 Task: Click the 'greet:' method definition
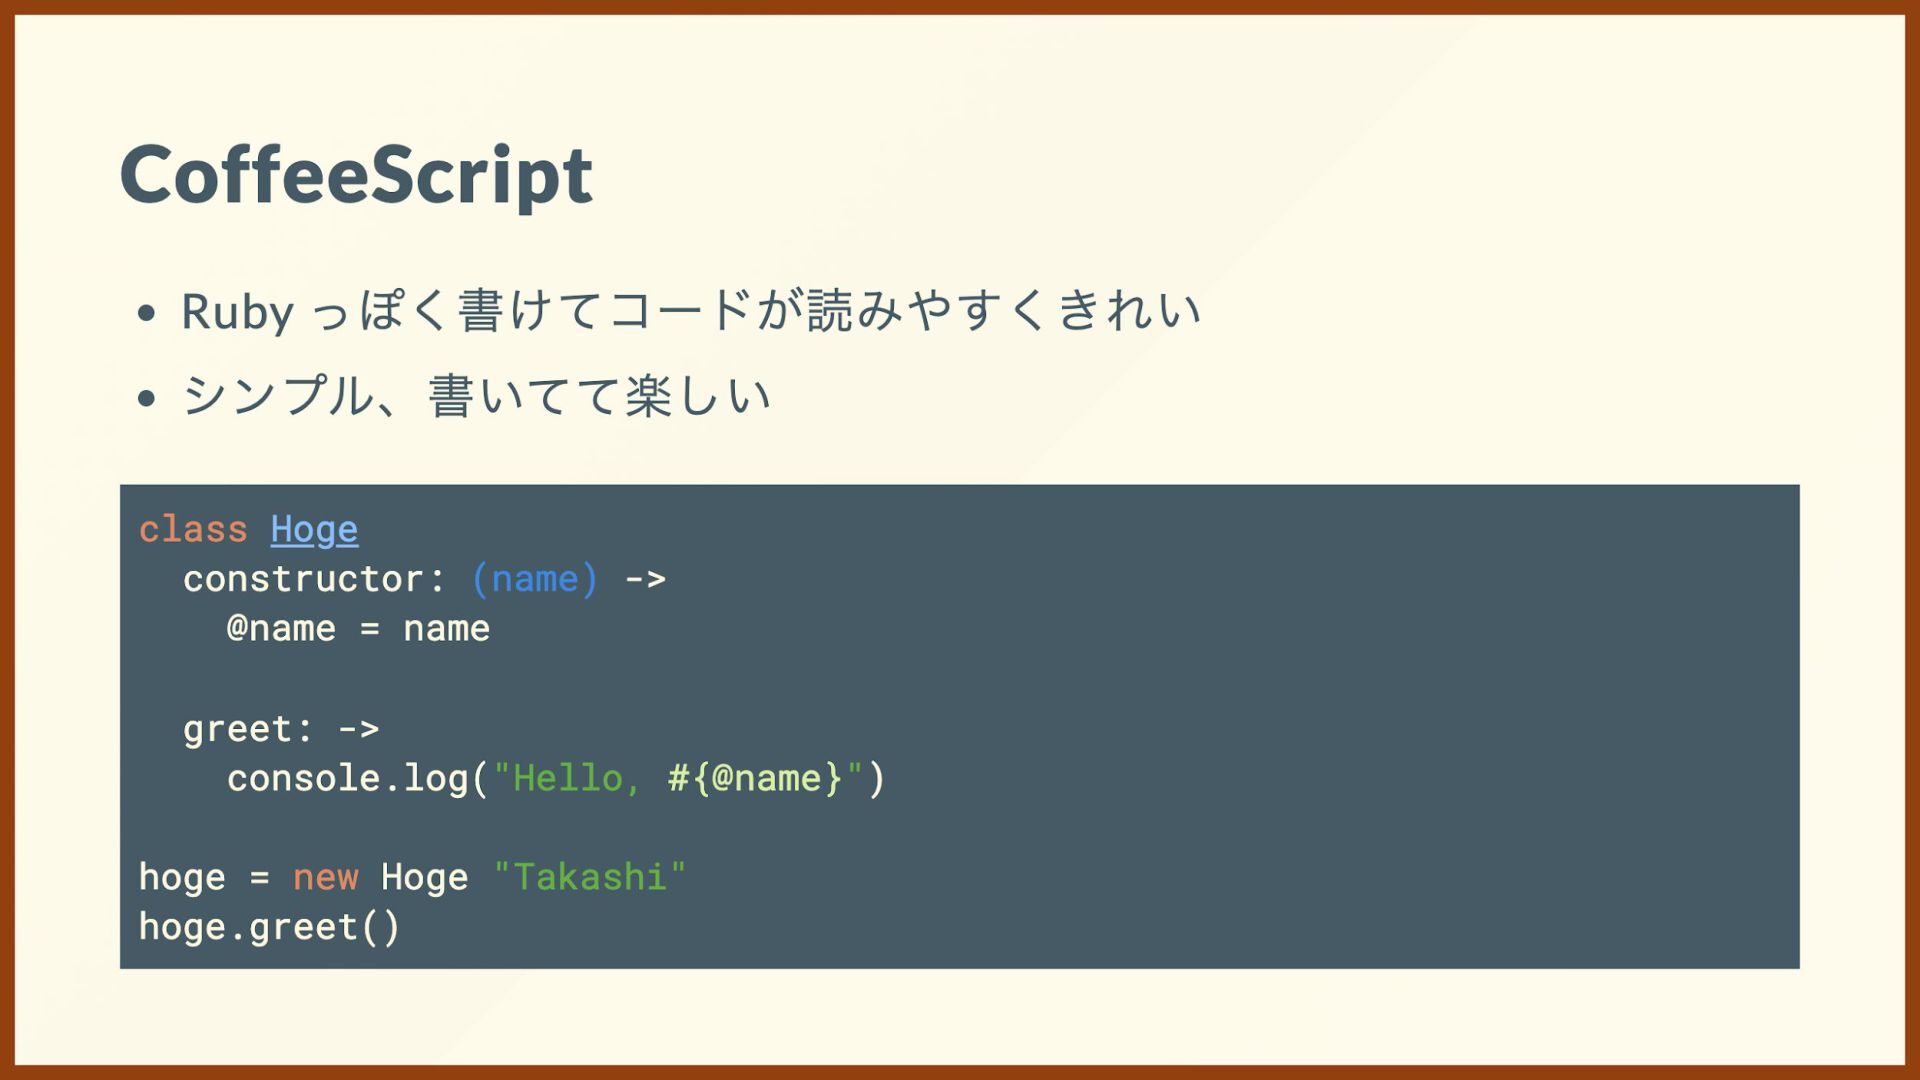click(x=248, y=729)
